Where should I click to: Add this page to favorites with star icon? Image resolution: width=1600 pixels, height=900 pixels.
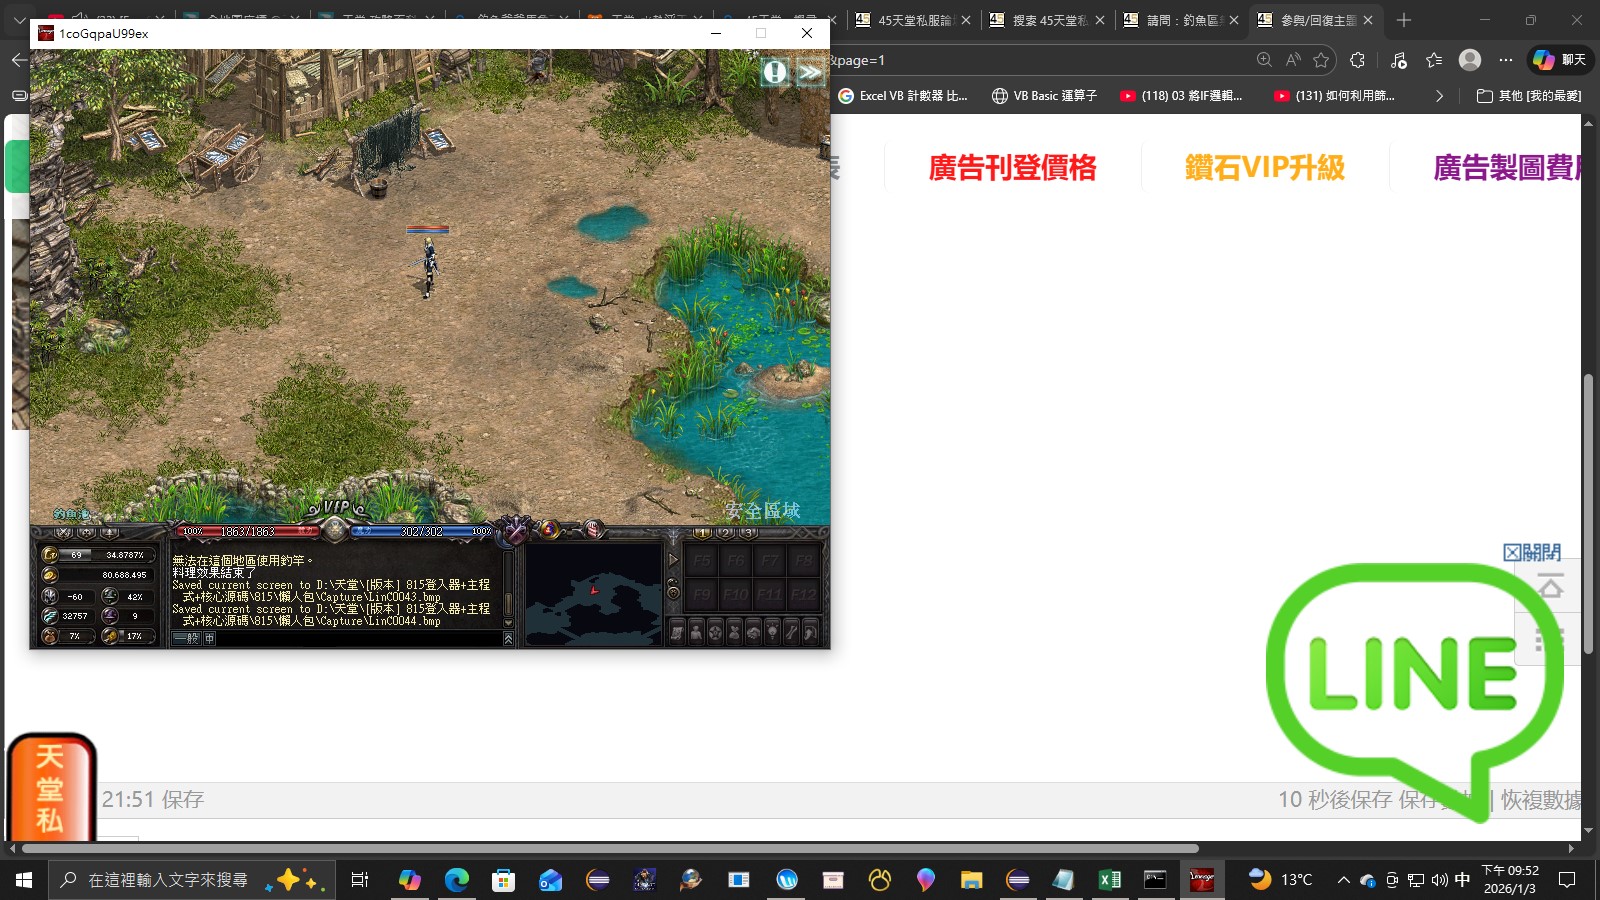tap(1321, 60)
